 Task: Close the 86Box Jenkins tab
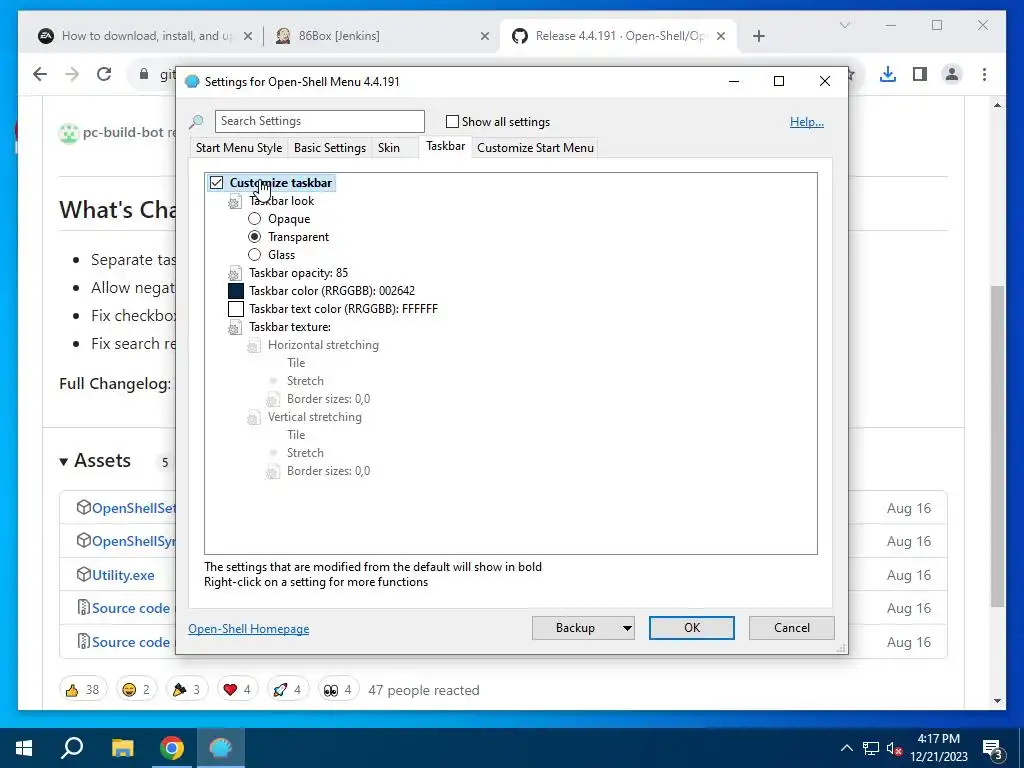coord(485,36)
